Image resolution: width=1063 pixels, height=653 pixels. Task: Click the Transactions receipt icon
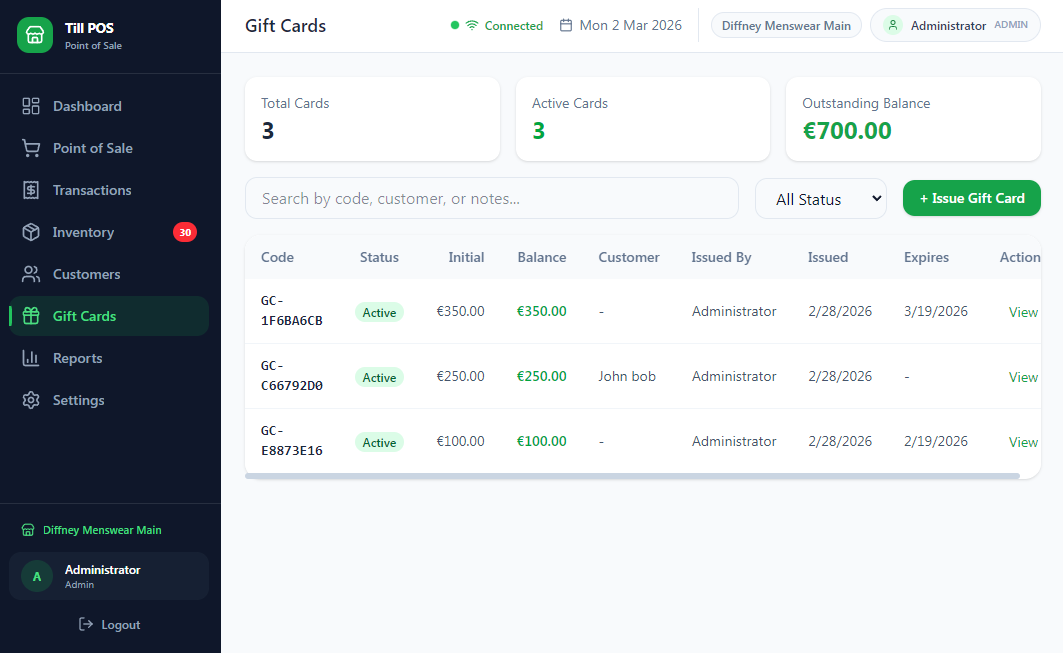coord(31,190)
